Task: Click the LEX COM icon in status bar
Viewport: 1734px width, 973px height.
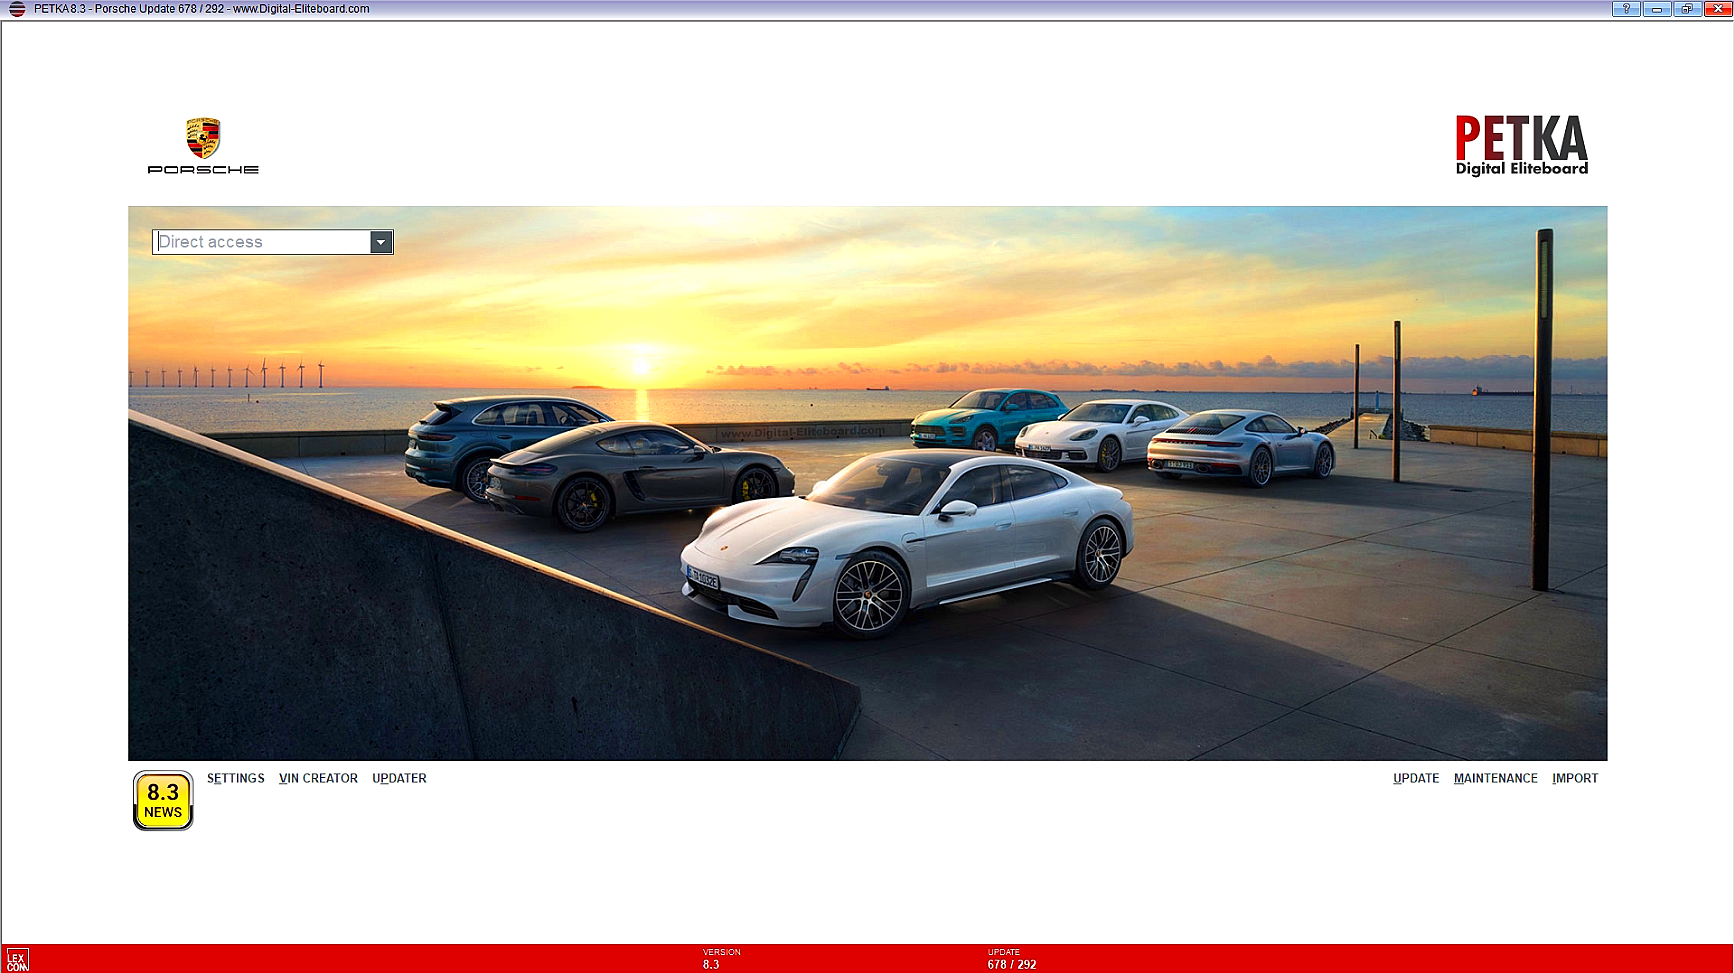Action: click(17, 960)
